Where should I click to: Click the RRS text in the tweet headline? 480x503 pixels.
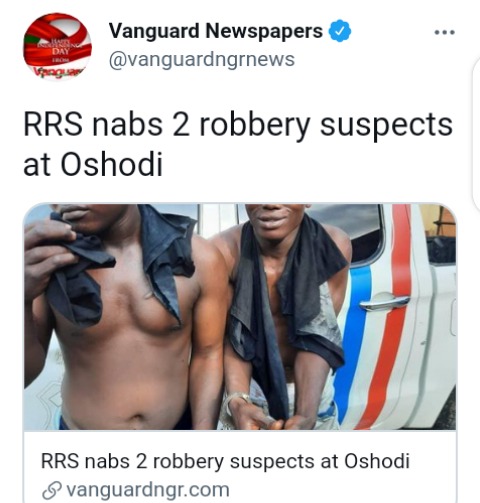53,124
